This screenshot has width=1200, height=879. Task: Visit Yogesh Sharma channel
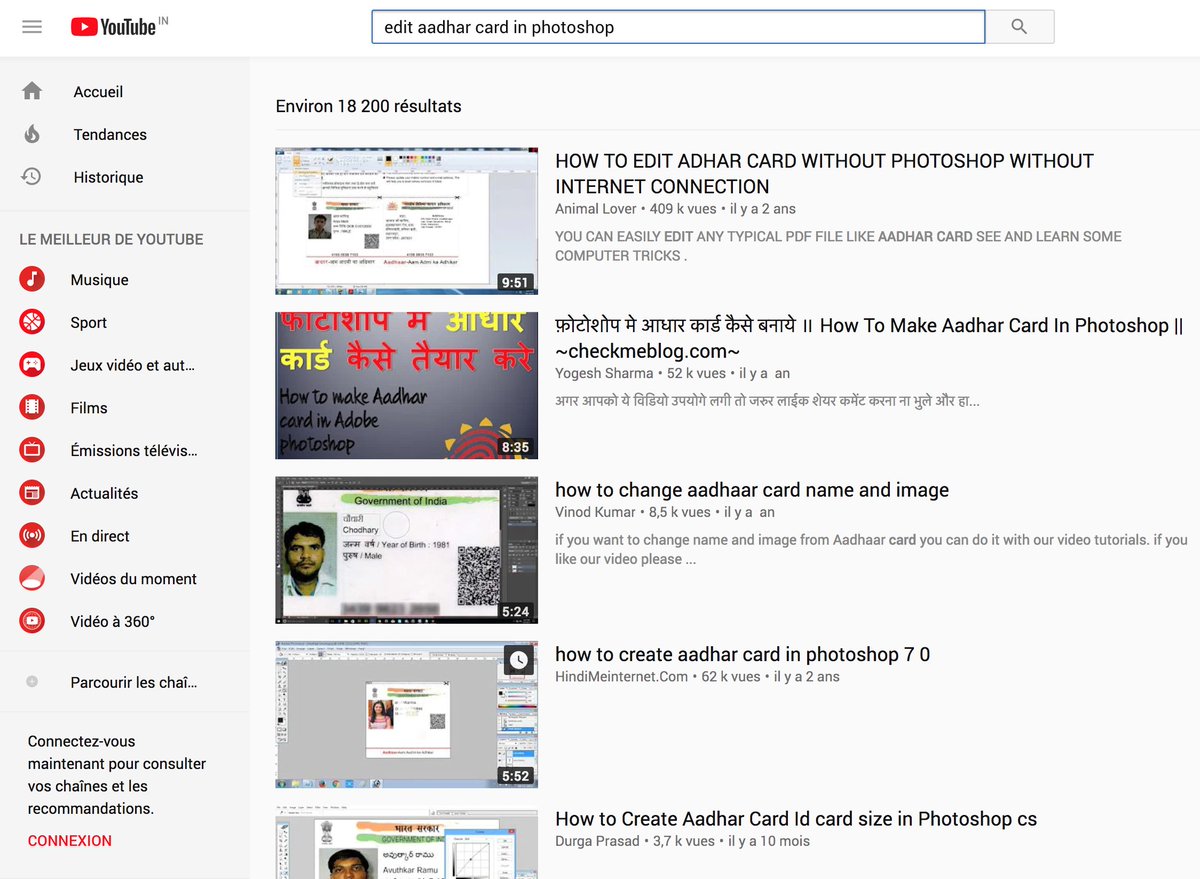[604, 373]
